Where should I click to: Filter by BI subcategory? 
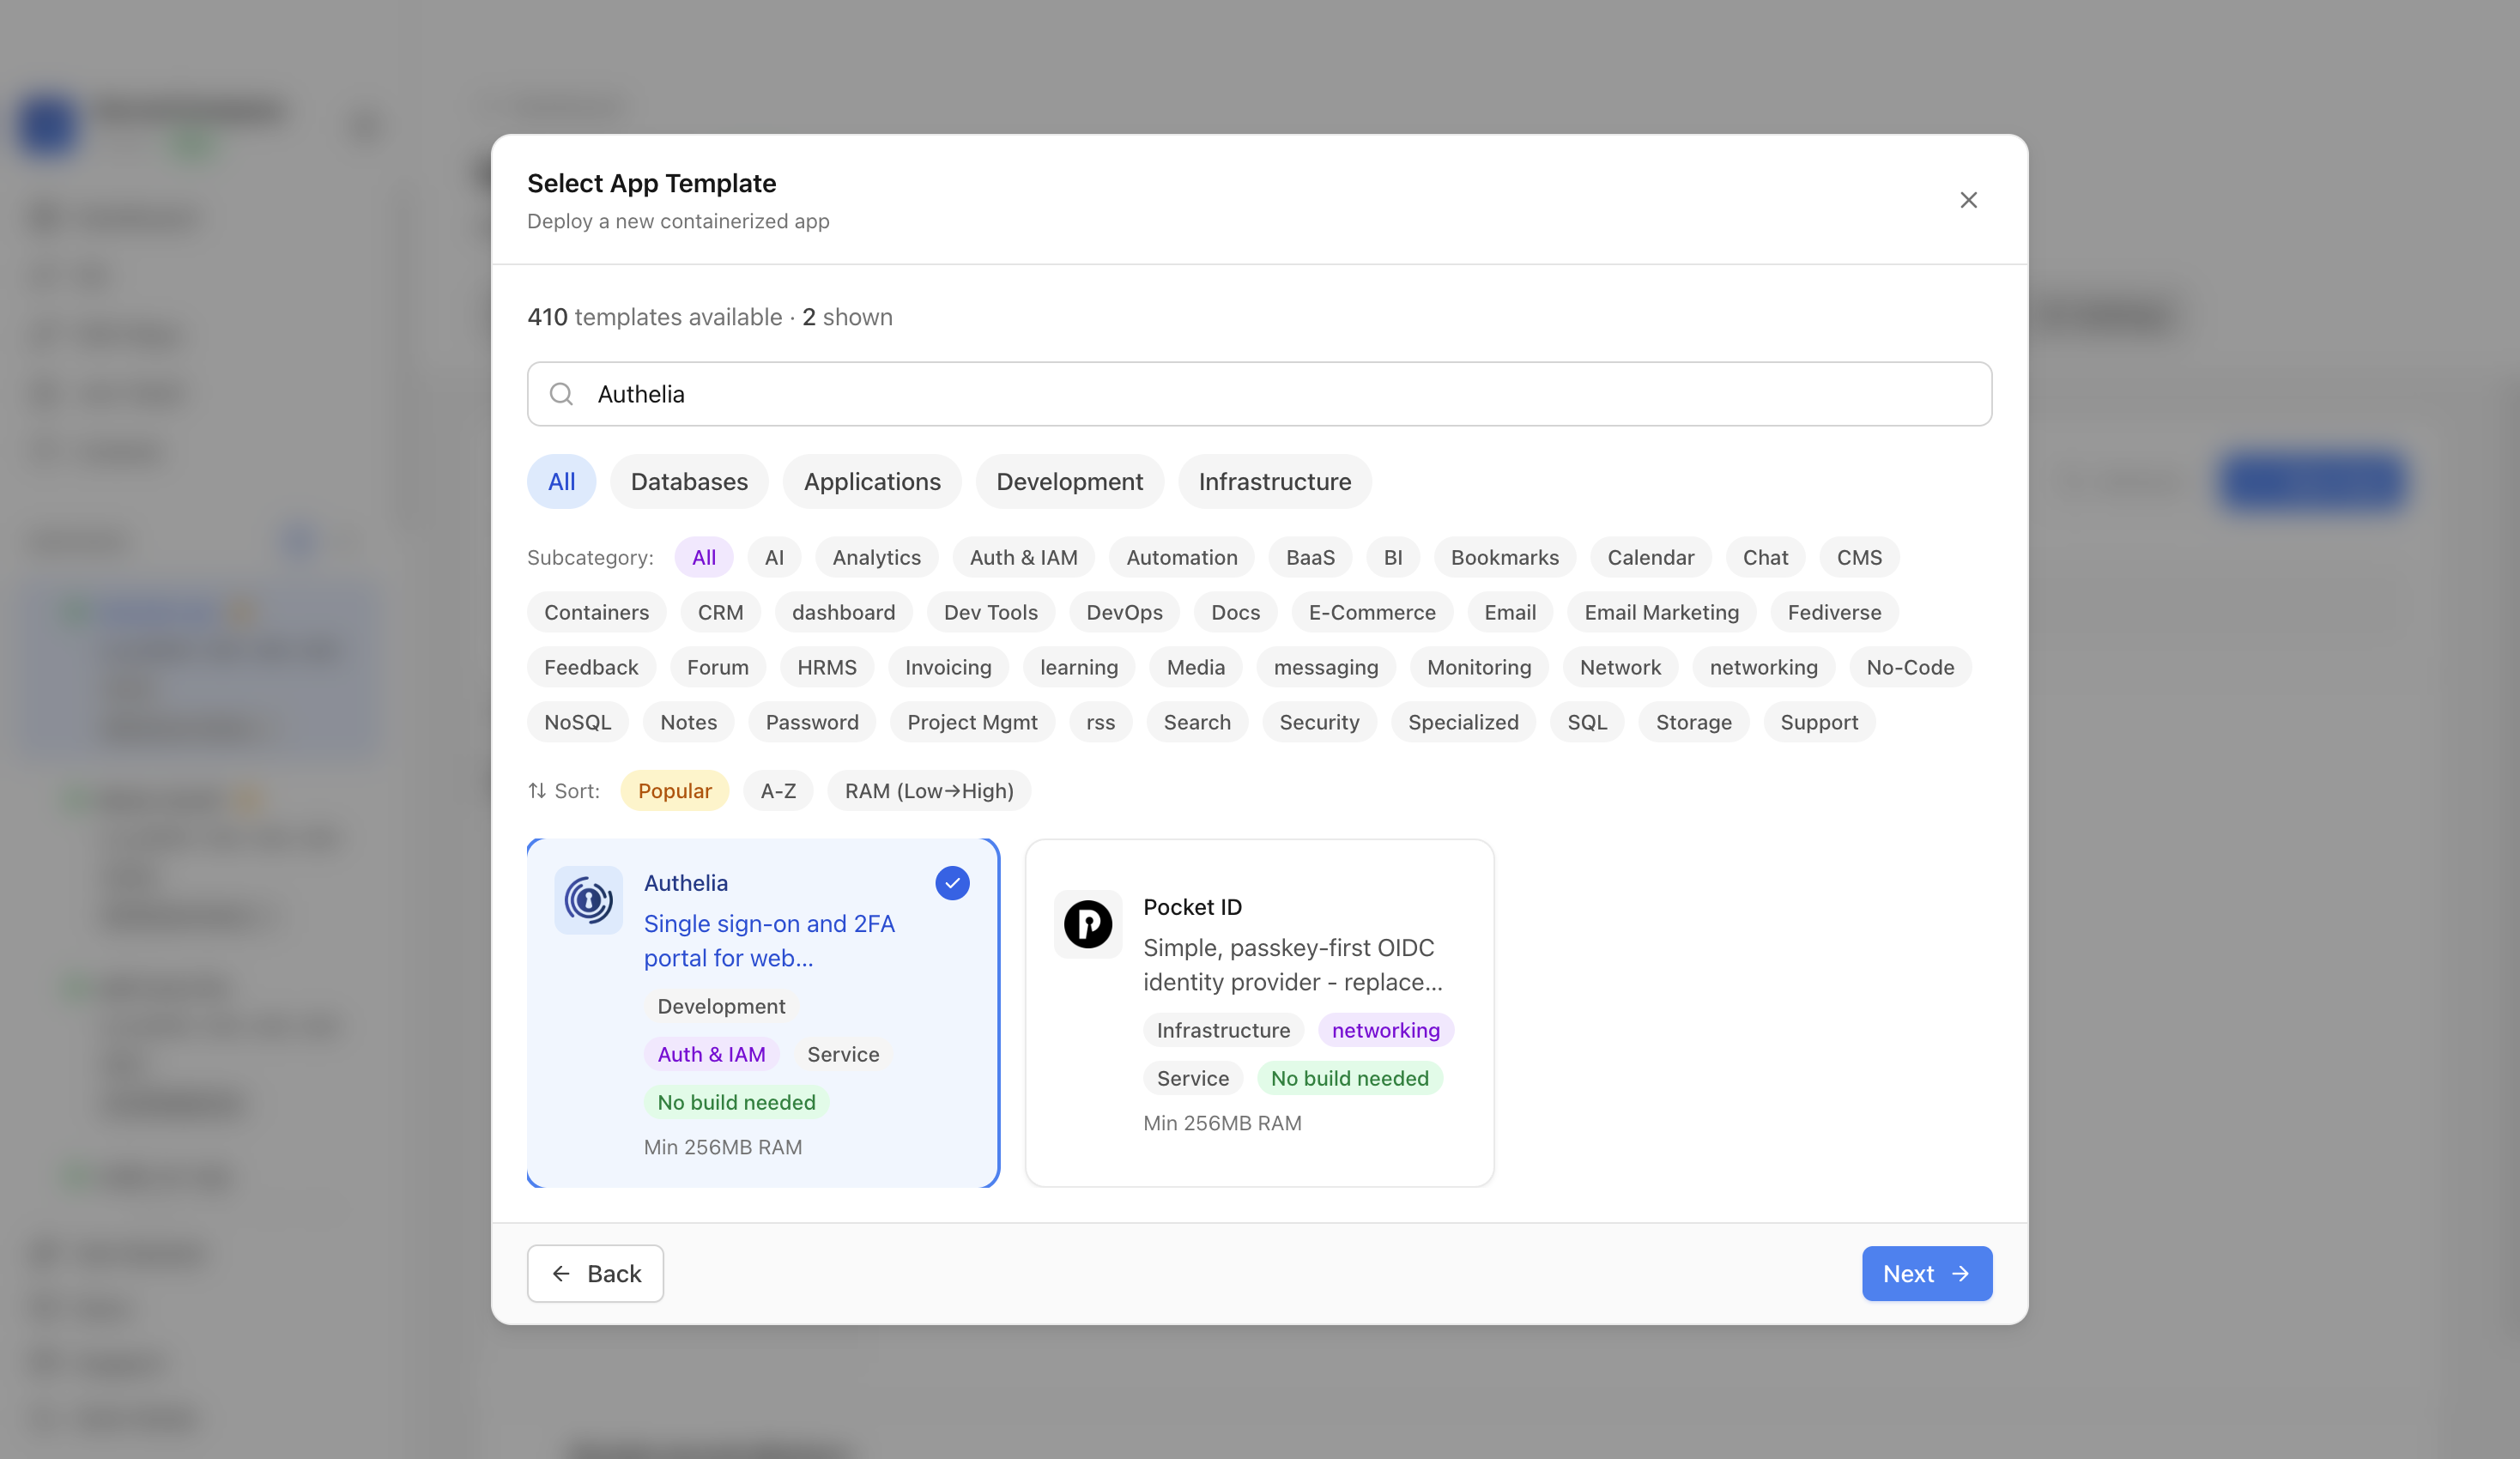tap(1393, 557)
